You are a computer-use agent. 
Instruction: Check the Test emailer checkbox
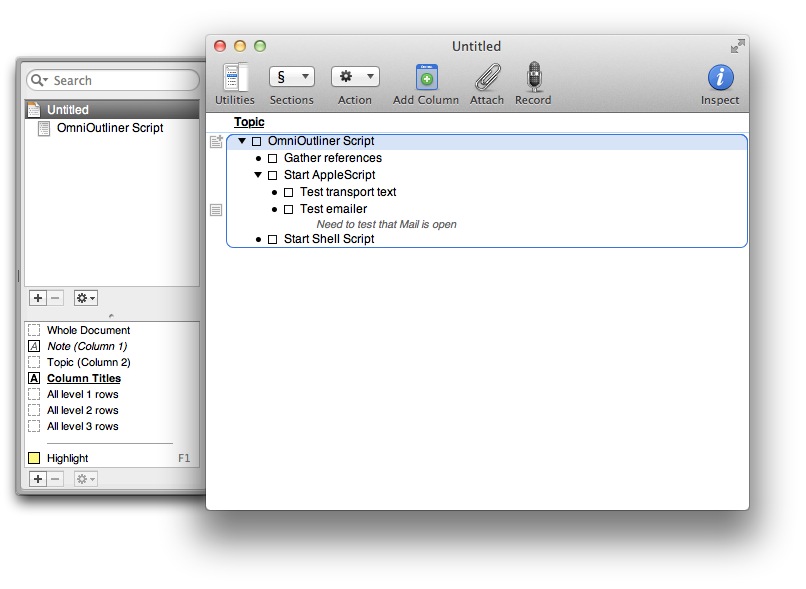pos(289,209)
